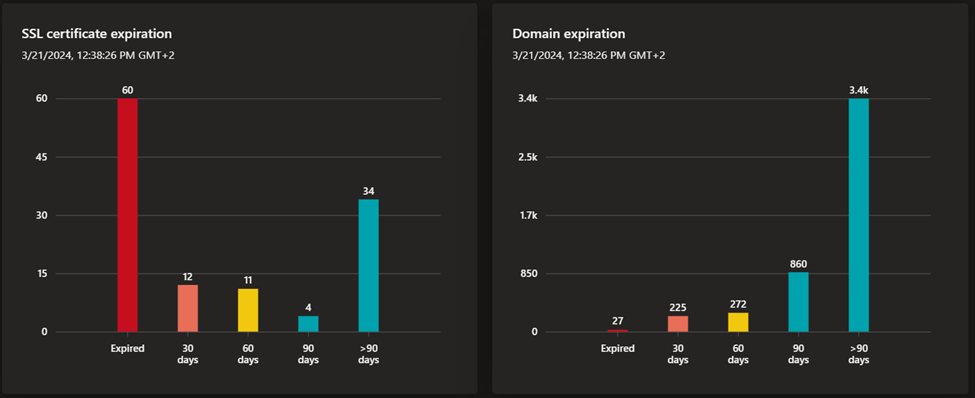Select the yellow 60 days domain bar
This screenshot has height=398, width=975.
pos(738,322)
